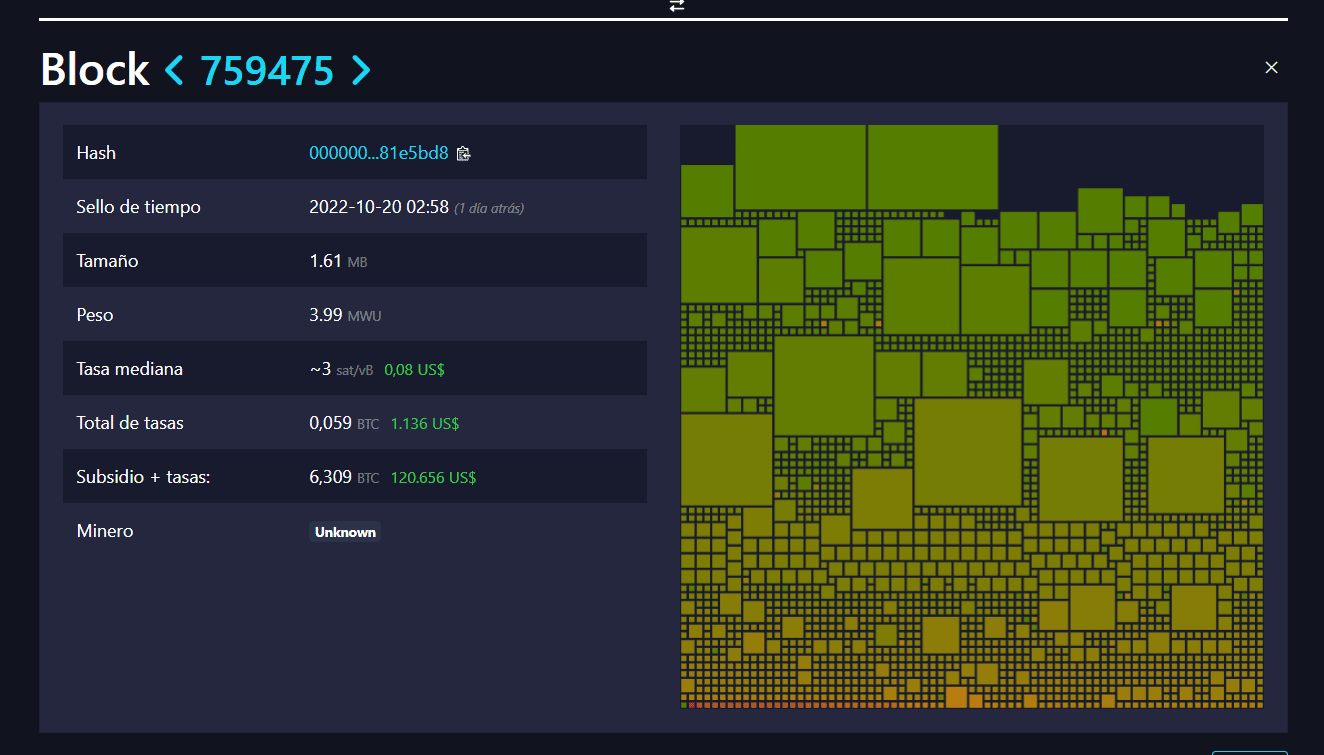This screenshot has height=755, width=1324.
Task: Copy the block hash via clipboard icon
Action: (x=463, y=154)
